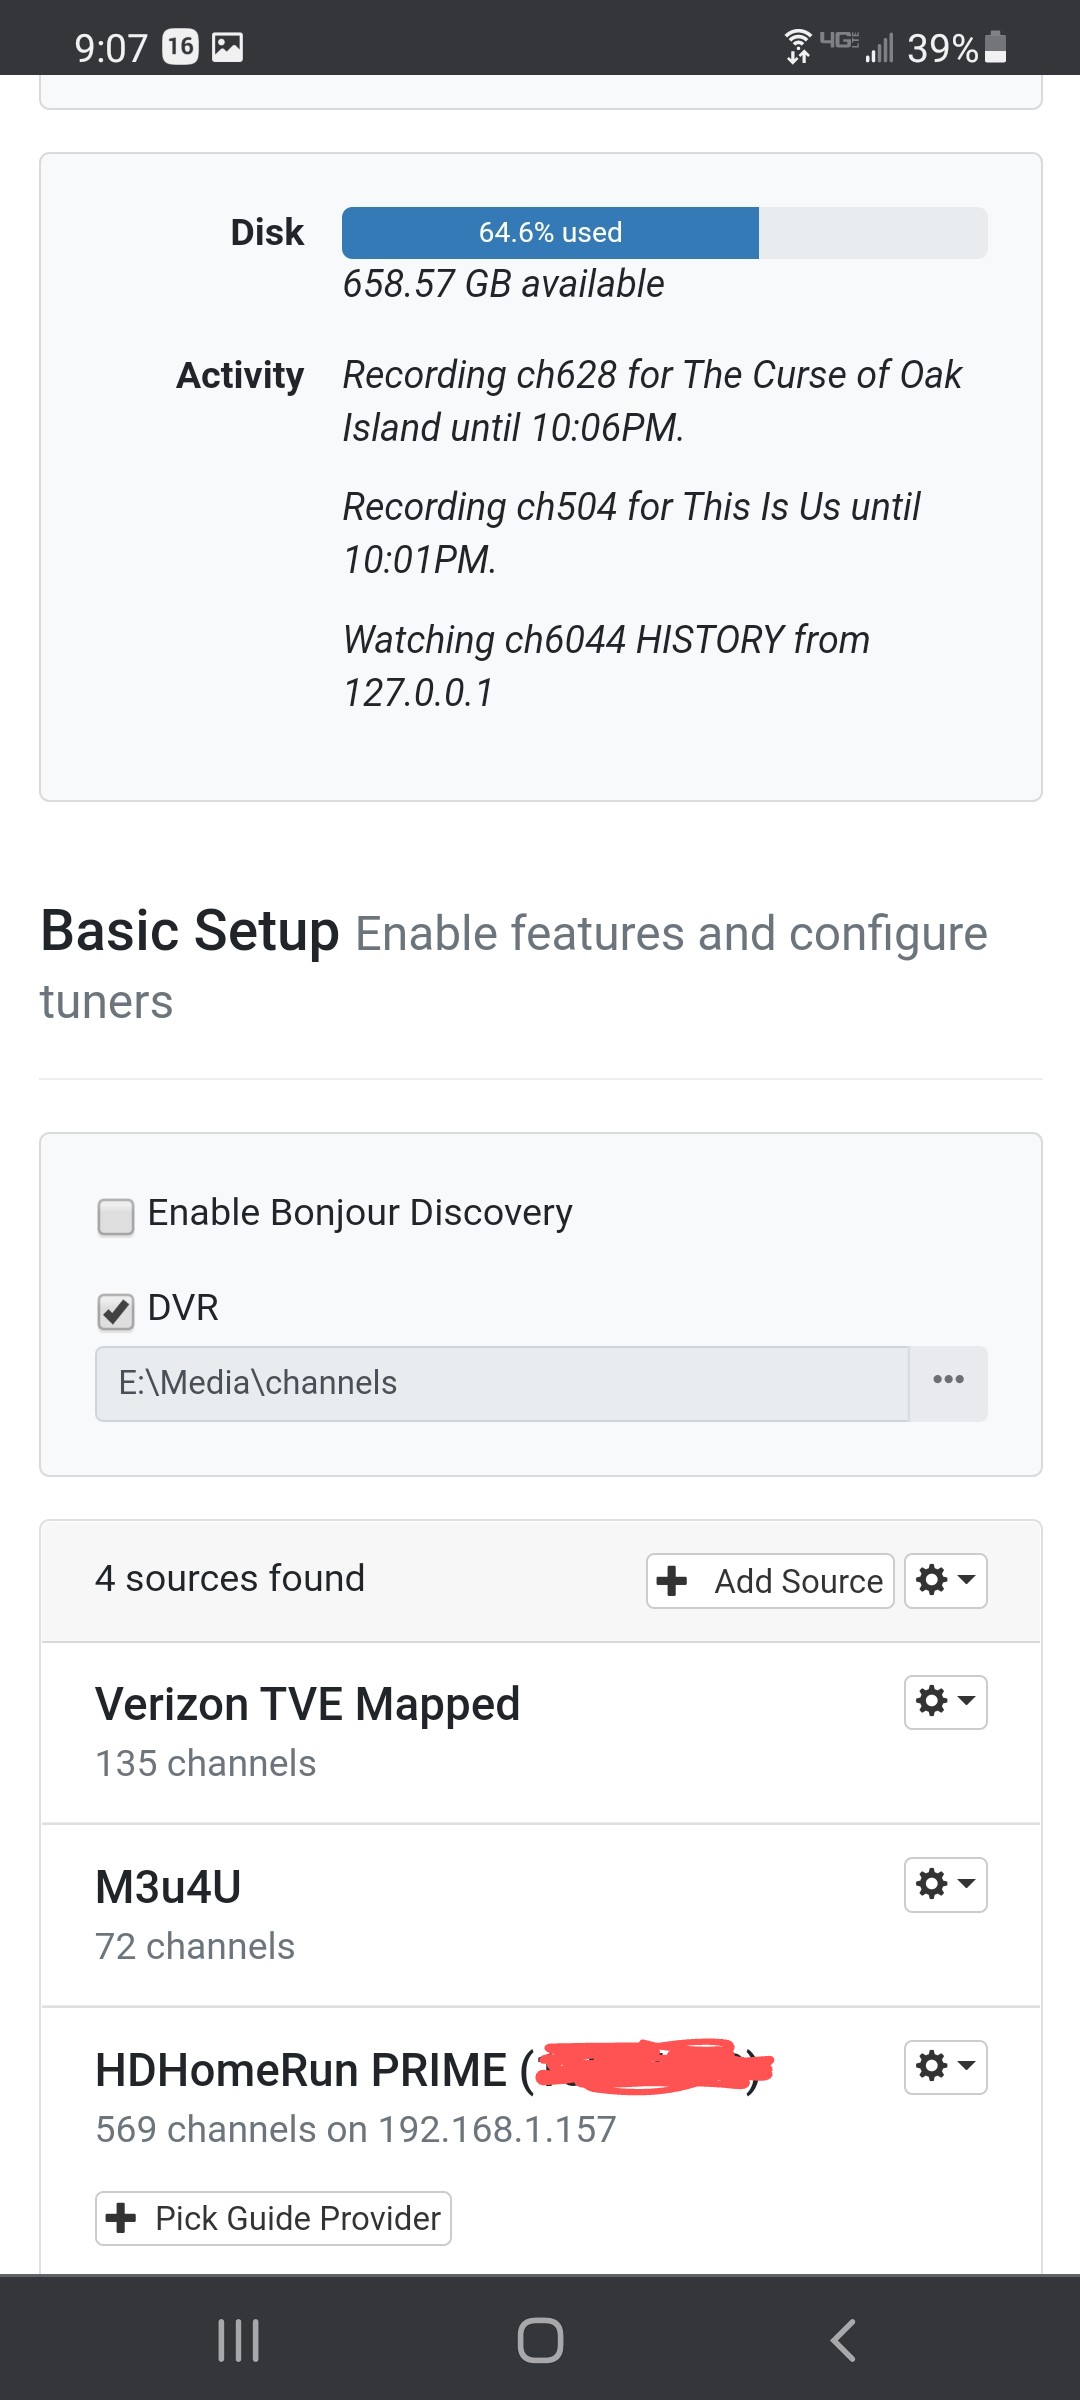Tap the Android home button icon
This screenshot has height=2400, width=1080.
point(540,2340)
